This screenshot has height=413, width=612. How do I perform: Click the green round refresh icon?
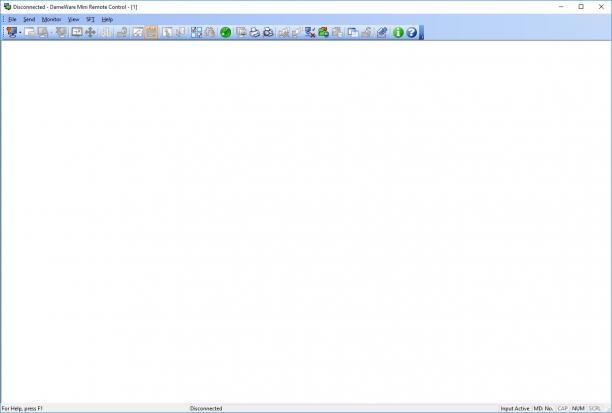coord(226,32)
